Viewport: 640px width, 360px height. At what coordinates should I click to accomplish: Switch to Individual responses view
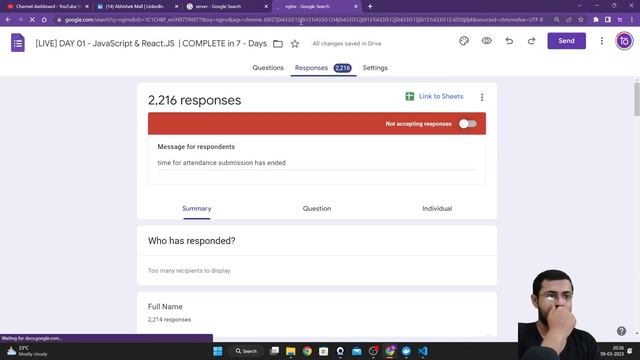[x=437, y=209]
